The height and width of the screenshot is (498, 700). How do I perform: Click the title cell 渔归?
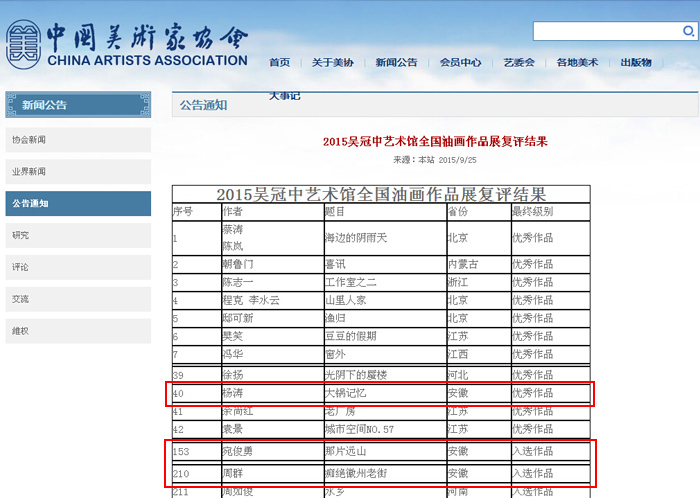click(x=385, y=318)
